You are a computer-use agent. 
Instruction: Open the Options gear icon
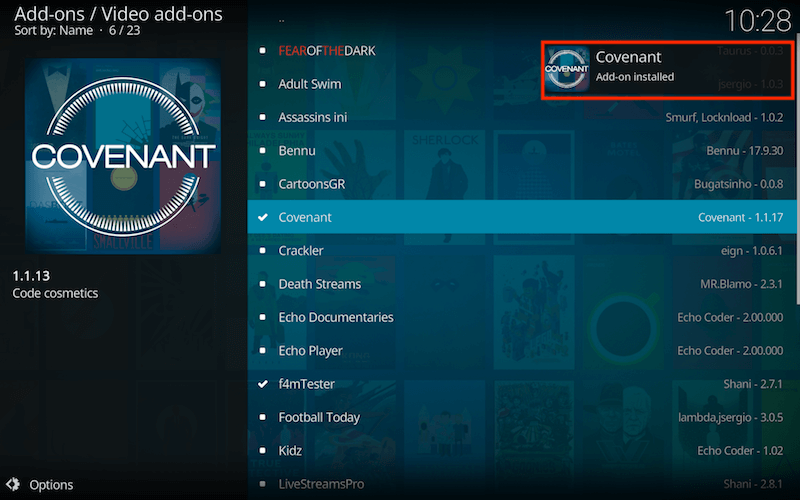click(13, 484)
